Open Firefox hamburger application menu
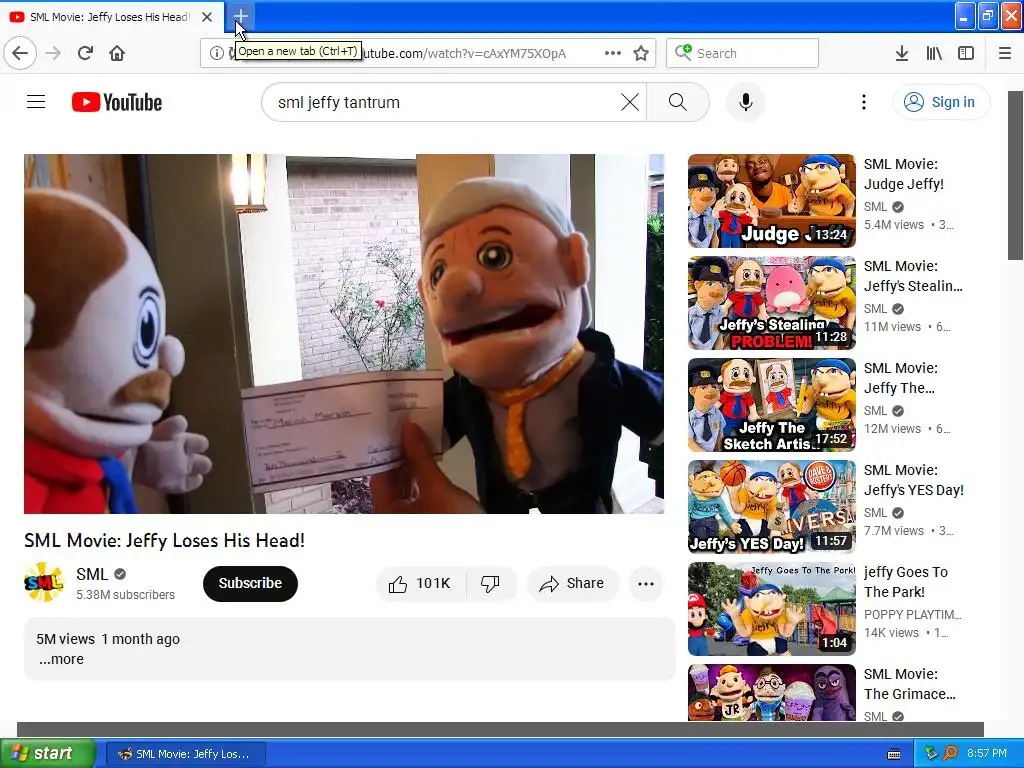1024x768 pixels. click(1004, 53)
